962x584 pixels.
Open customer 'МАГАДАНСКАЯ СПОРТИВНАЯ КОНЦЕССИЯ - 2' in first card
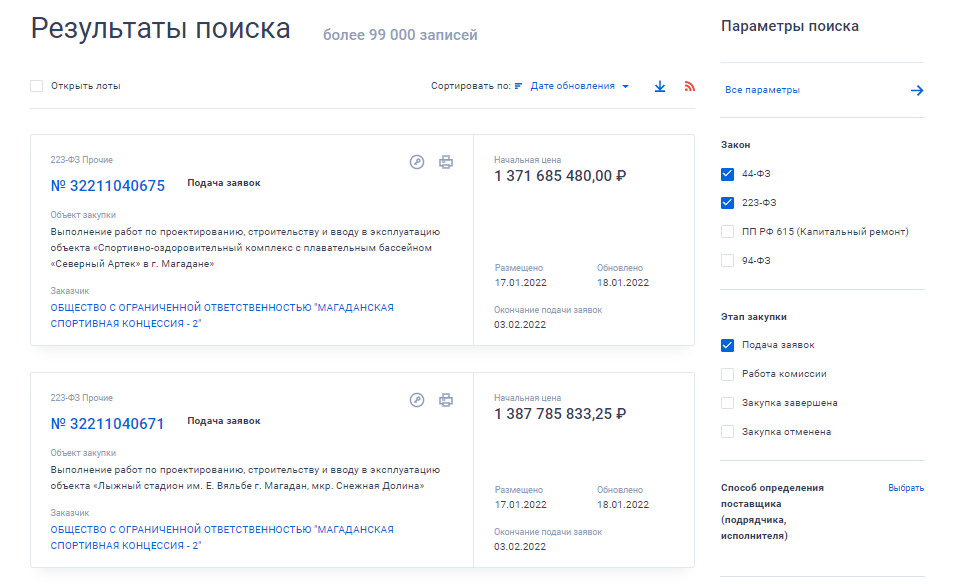coord(222,315)
